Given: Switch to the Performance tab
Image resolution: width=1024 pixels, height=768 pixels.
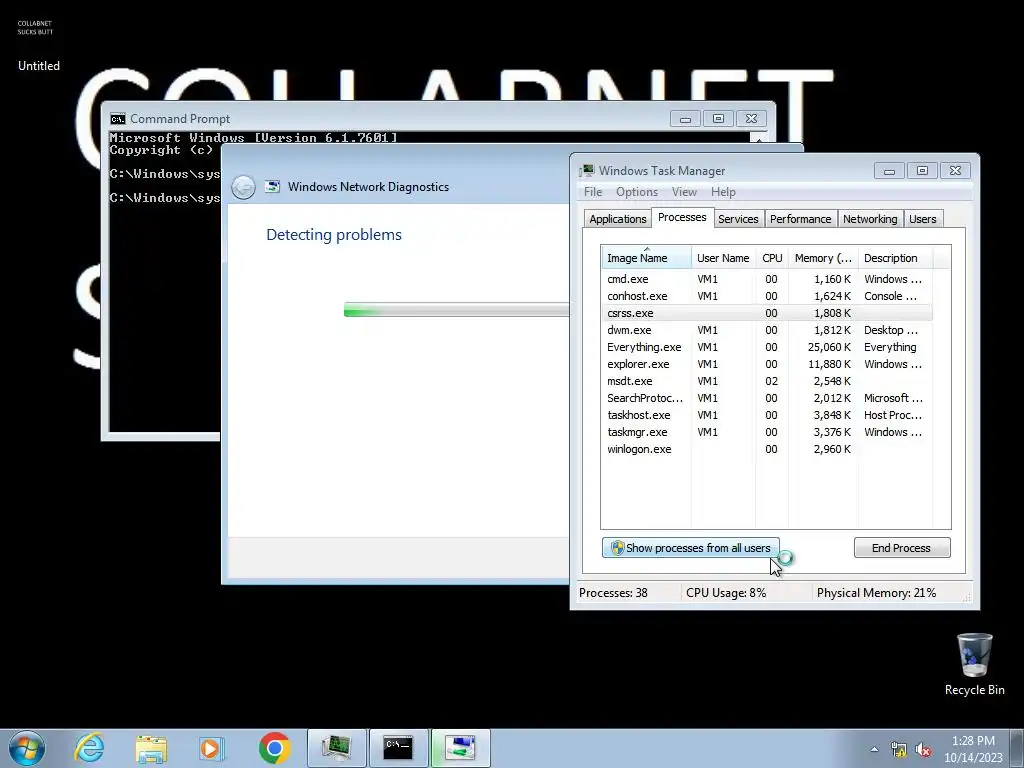Looking at the screenshot, I should pyautogui.click(x=800, y=219).
